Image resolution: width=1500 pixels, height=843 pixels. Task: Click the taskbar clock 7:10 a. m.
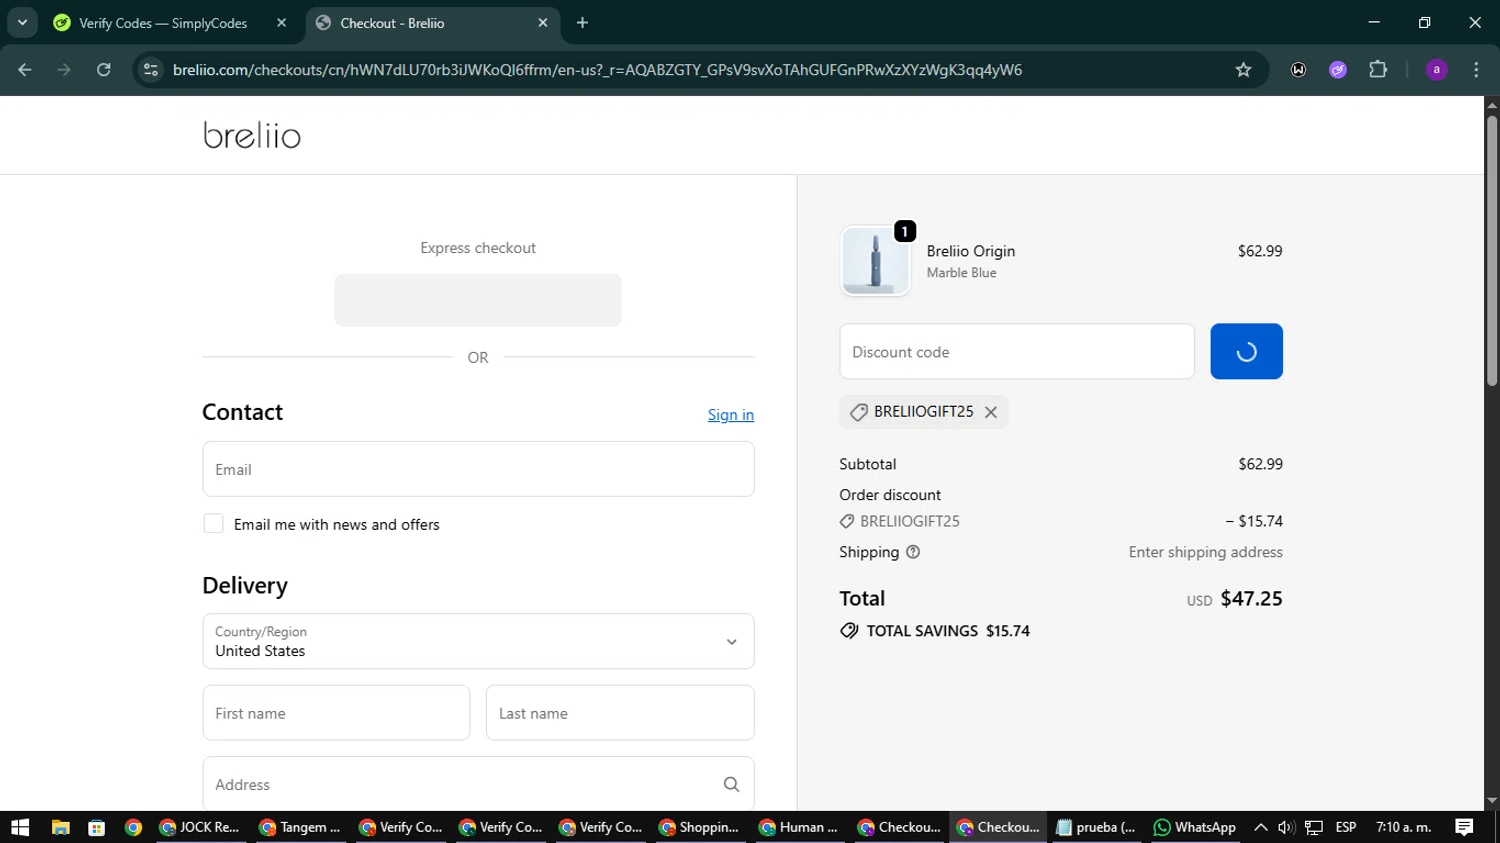coord(1404,827)
